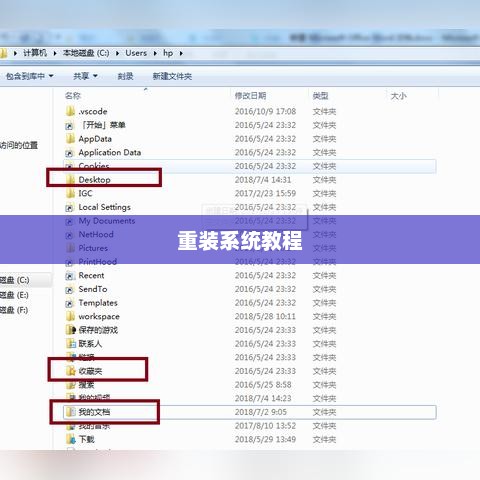Go to 计算机 in the address bar
This screenshot has width=480, height=480.
(x=35, y=53)
